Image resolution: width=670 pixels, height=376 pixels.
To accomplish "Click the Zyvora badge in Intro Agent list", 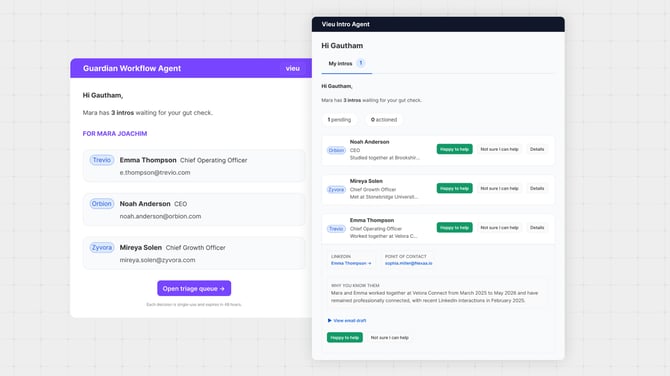I will (336, 190).
